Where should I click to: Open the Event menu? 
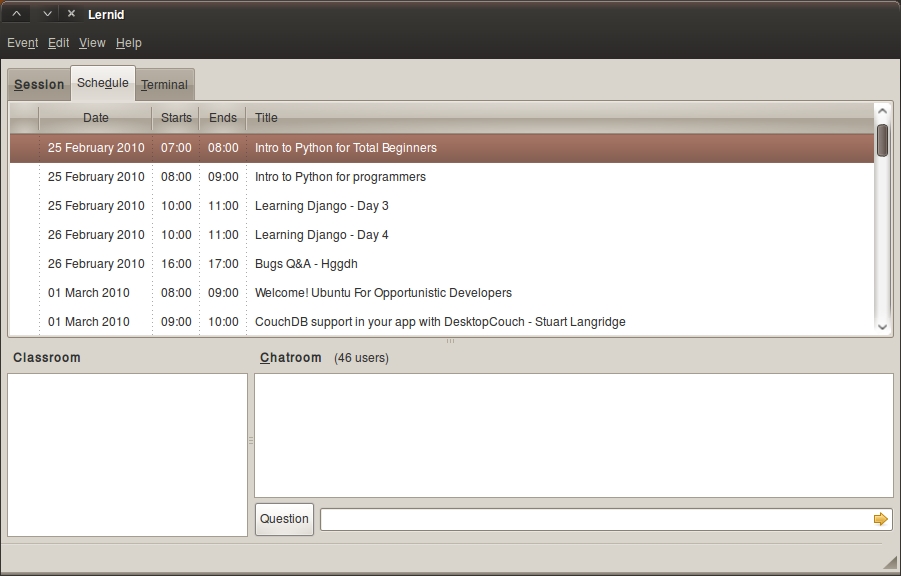[x=22, y=43]
